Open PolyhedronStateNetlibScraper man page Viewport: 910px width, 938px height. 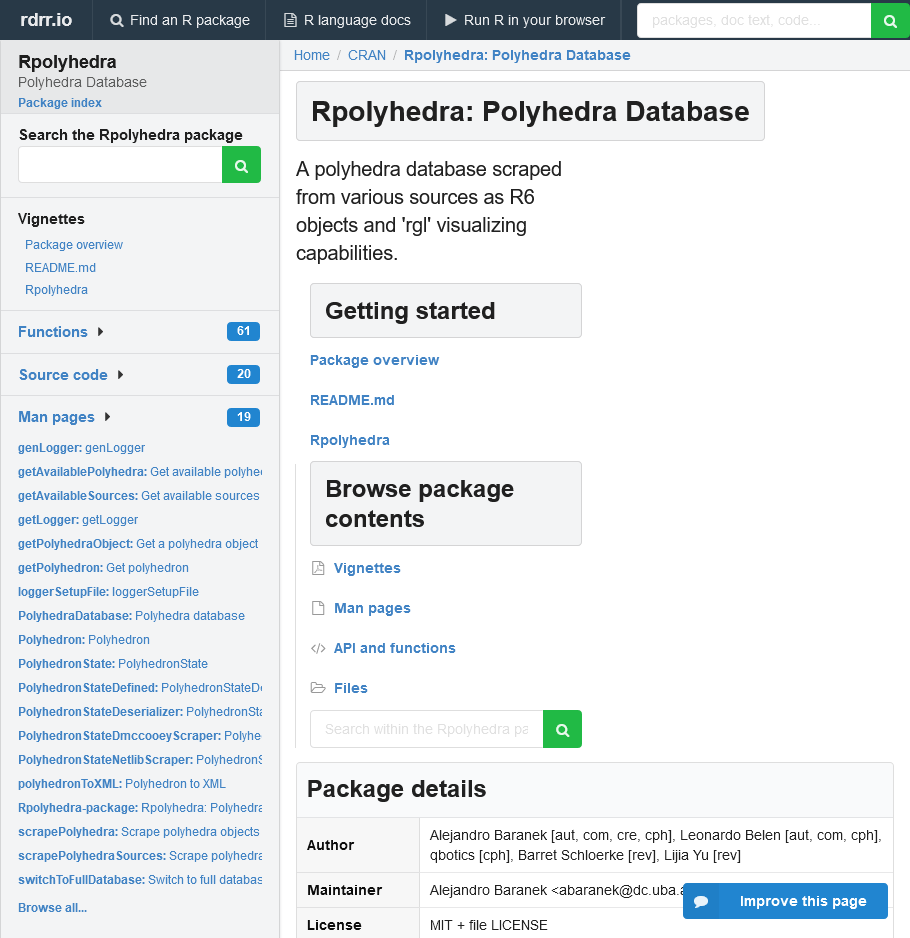140,760
